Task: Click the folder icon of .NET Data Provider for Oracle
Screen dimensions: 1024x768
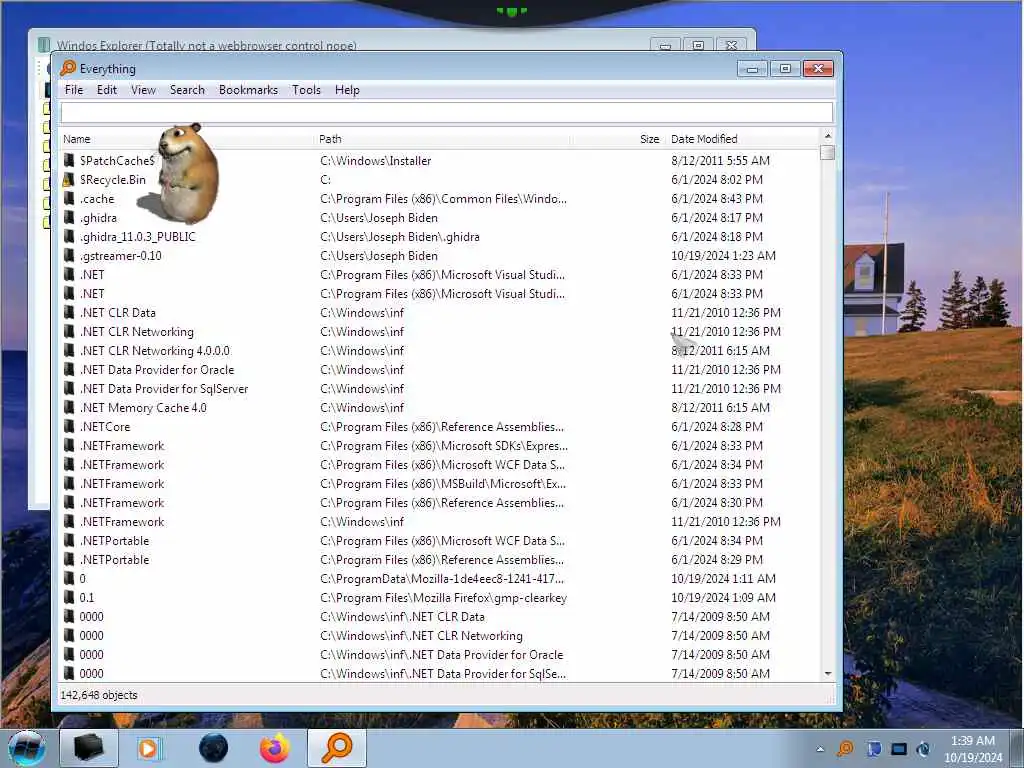Action: (x=69, y=370)
